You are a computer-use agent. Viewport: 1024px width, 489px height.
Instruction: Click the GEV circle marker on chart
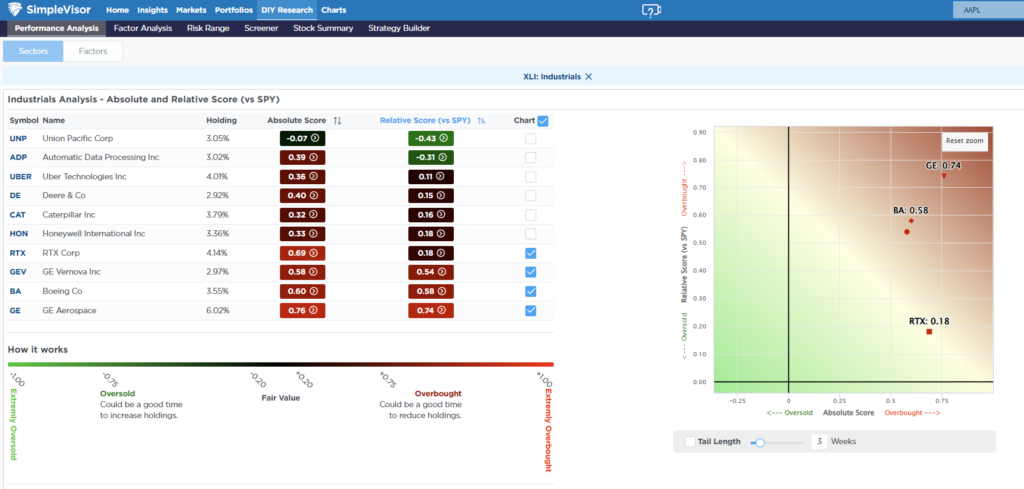[x=906, y=232]
